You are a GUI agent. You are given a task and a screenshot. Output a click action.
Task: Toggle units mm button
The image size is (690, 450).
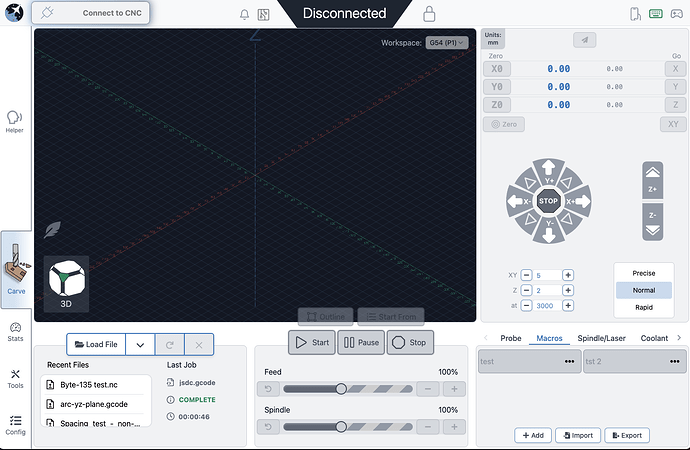click(493, 38)
